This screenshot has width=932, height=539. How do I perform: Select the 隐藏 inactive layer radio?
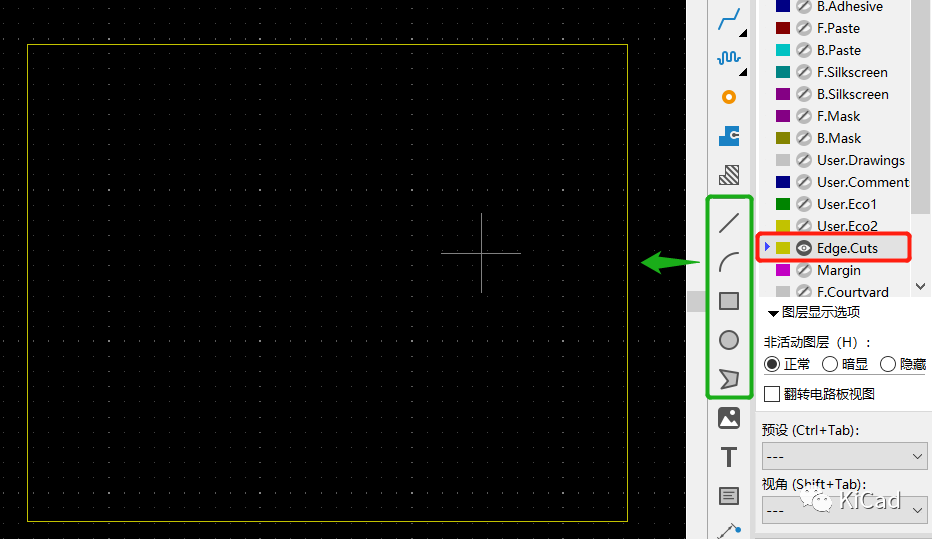click(x=887, y=364)
